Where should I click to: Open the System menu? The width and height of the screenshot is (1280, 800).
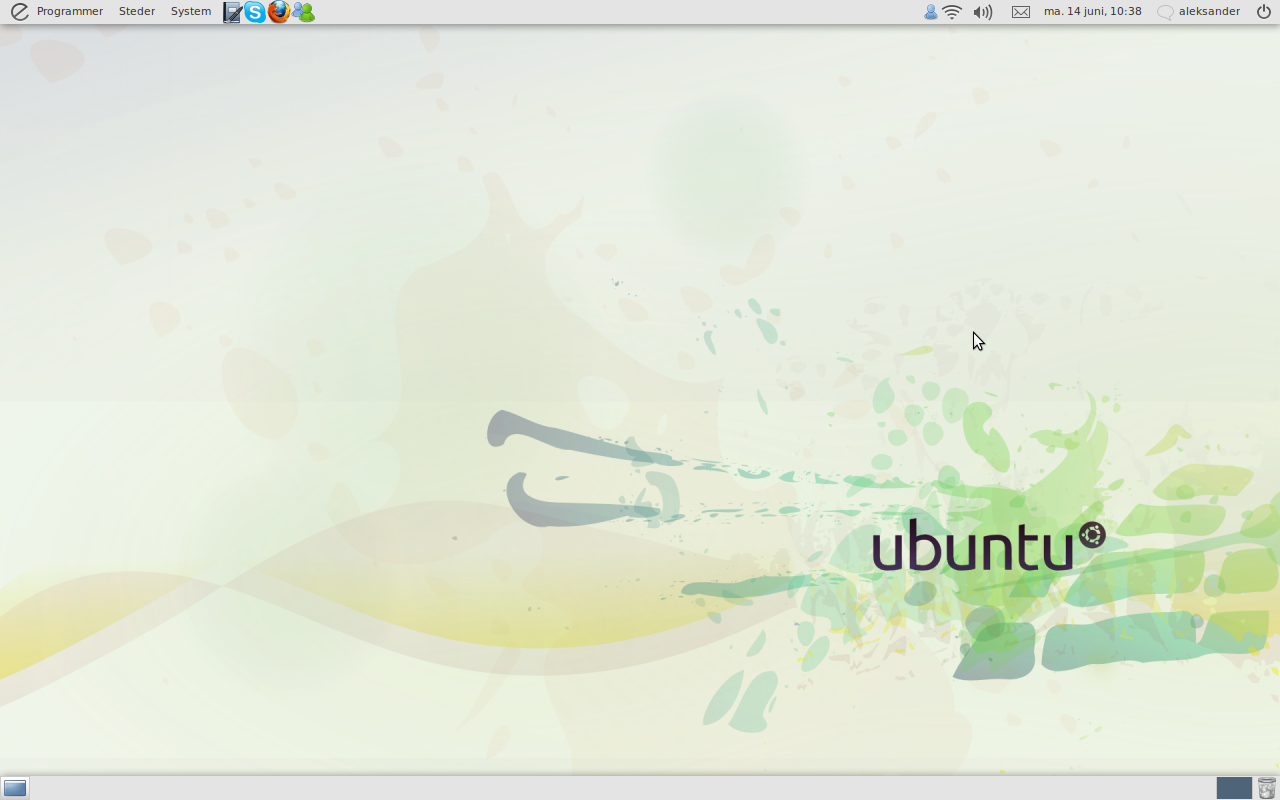[x=191, y=12]
